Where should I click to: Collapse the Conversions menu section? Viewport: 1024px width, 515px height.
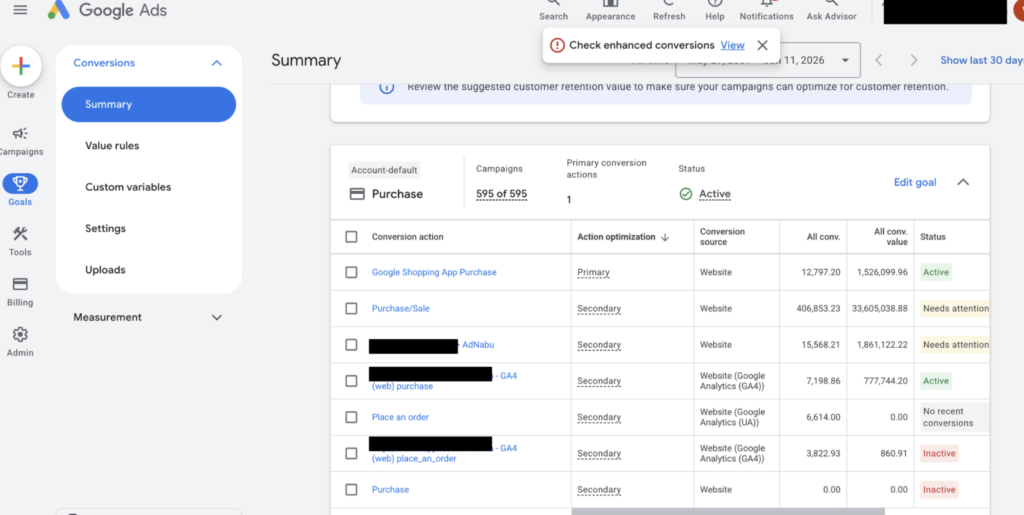click(217, 63)
